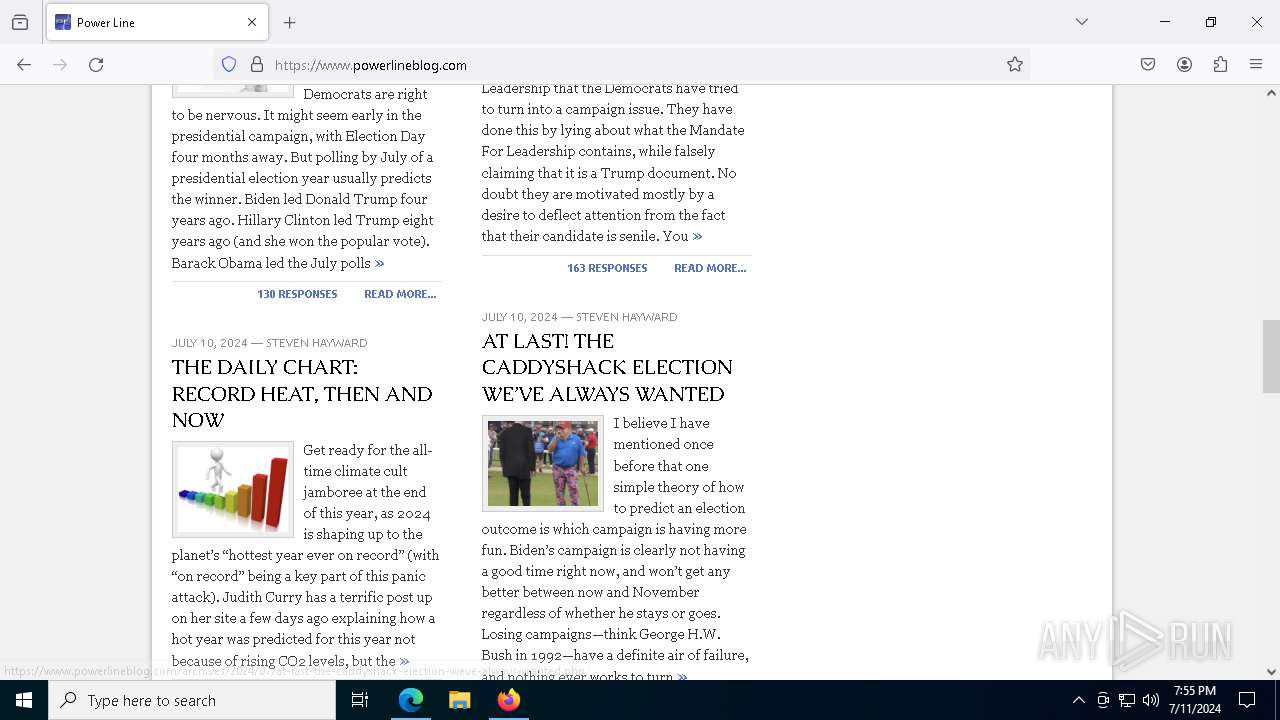Open File Explorer from the taskbar
The image size is (1280, 720).
[x=459, y=700]
